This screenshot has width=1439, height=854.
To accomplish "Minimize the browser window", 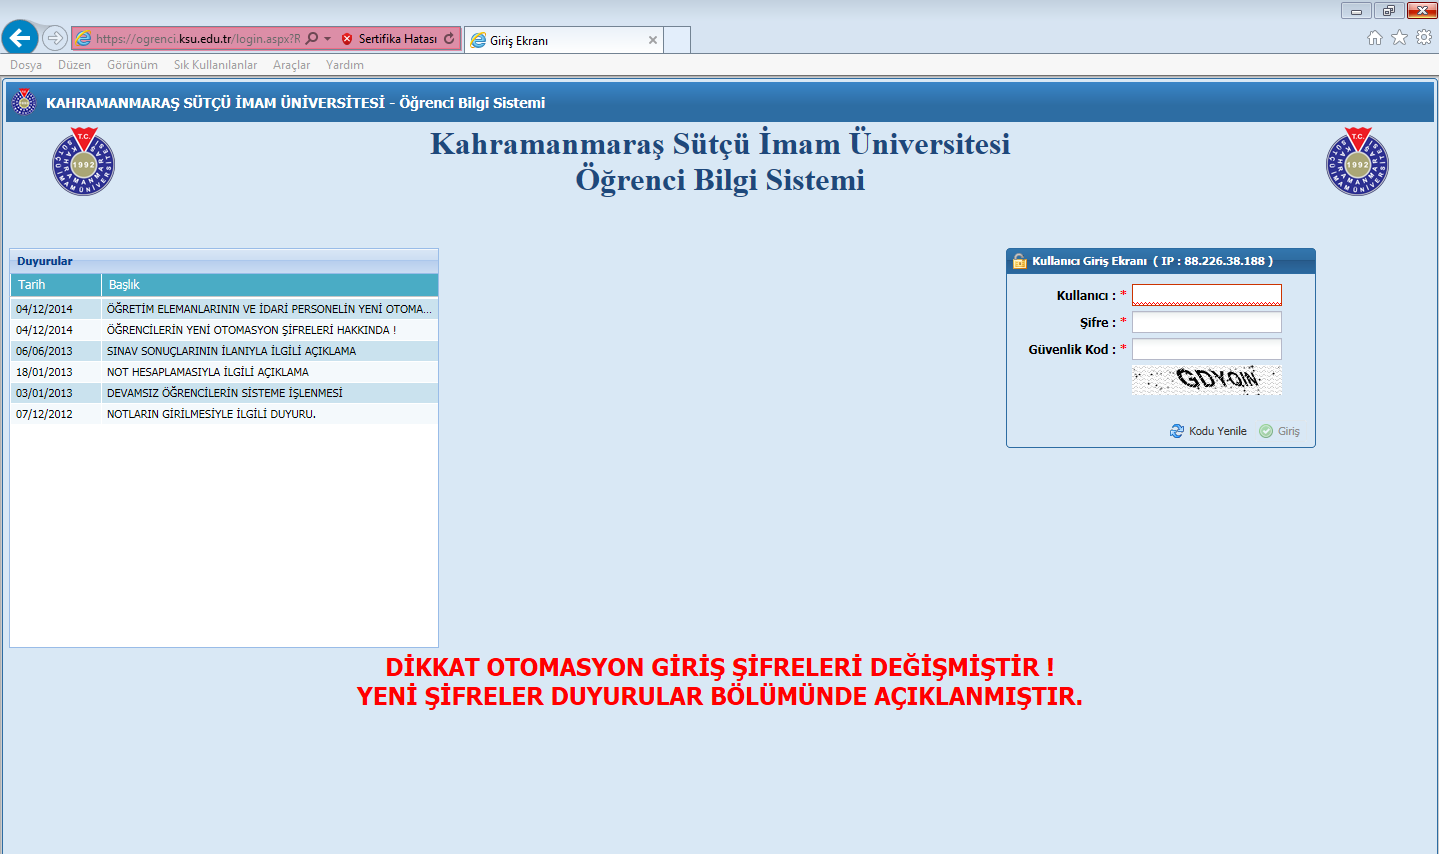I will click(1356, 11).
